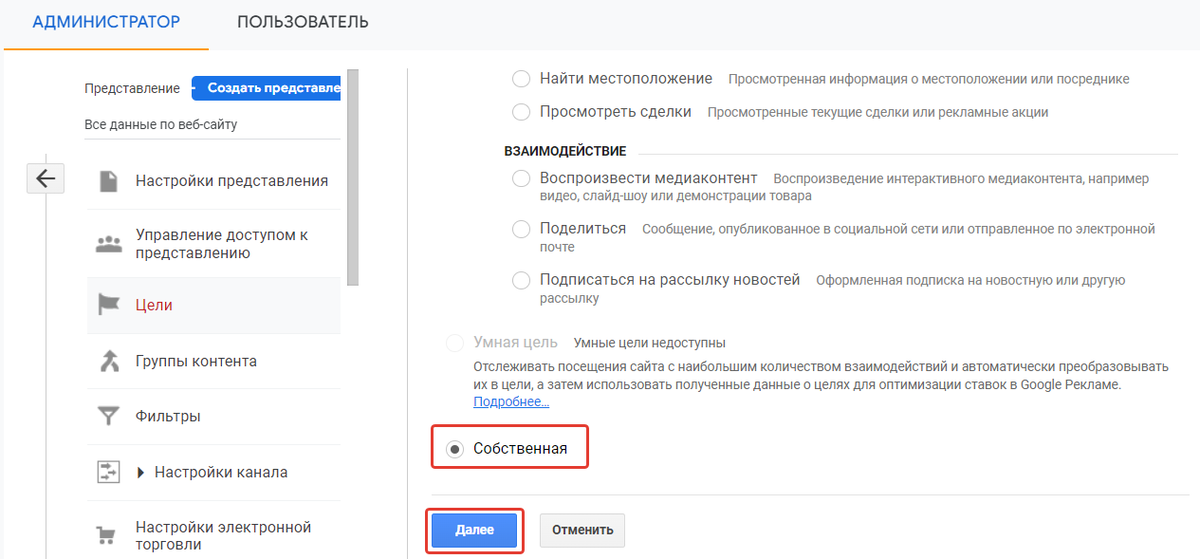
Task: Click the blue Далее button
Action: [475, 530]
